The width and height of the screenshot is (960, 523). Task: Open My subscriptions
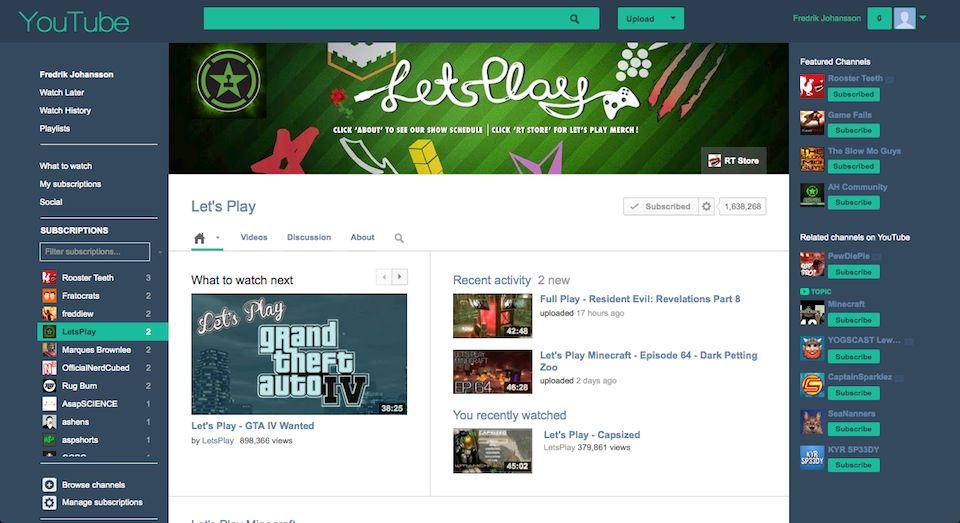[70, 184]
